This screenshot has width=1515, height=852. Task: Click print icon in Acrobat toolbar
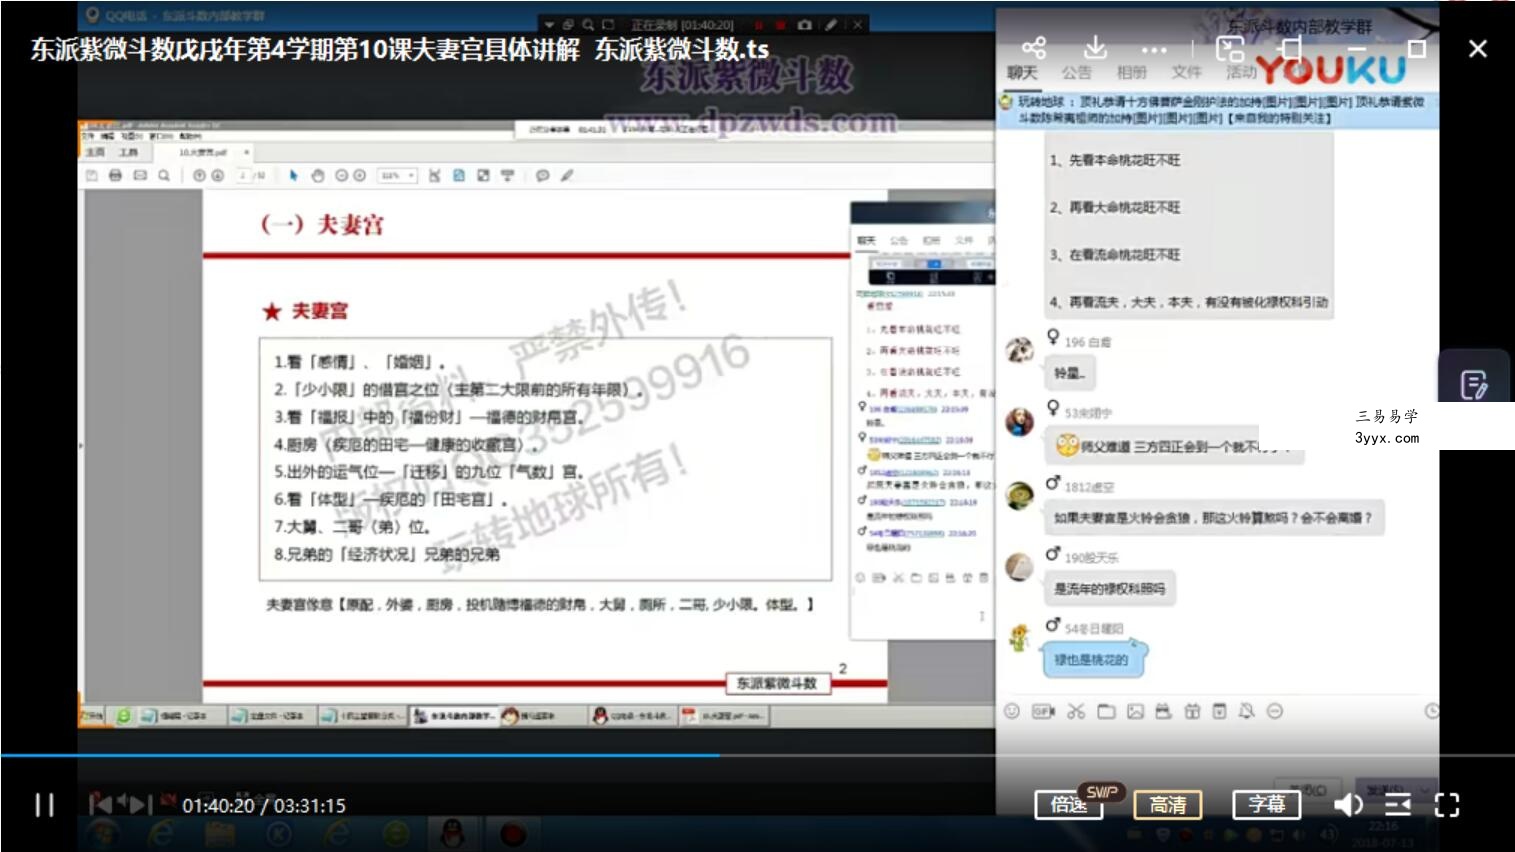(x=115, y=175)
